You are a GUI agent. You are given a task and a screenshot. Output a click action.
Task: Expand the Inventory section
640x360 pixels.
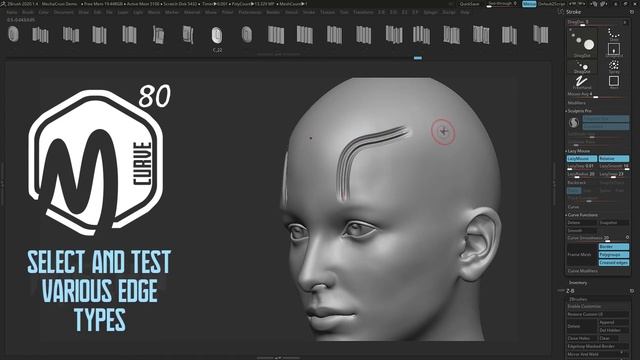click(x=578, y=282)
